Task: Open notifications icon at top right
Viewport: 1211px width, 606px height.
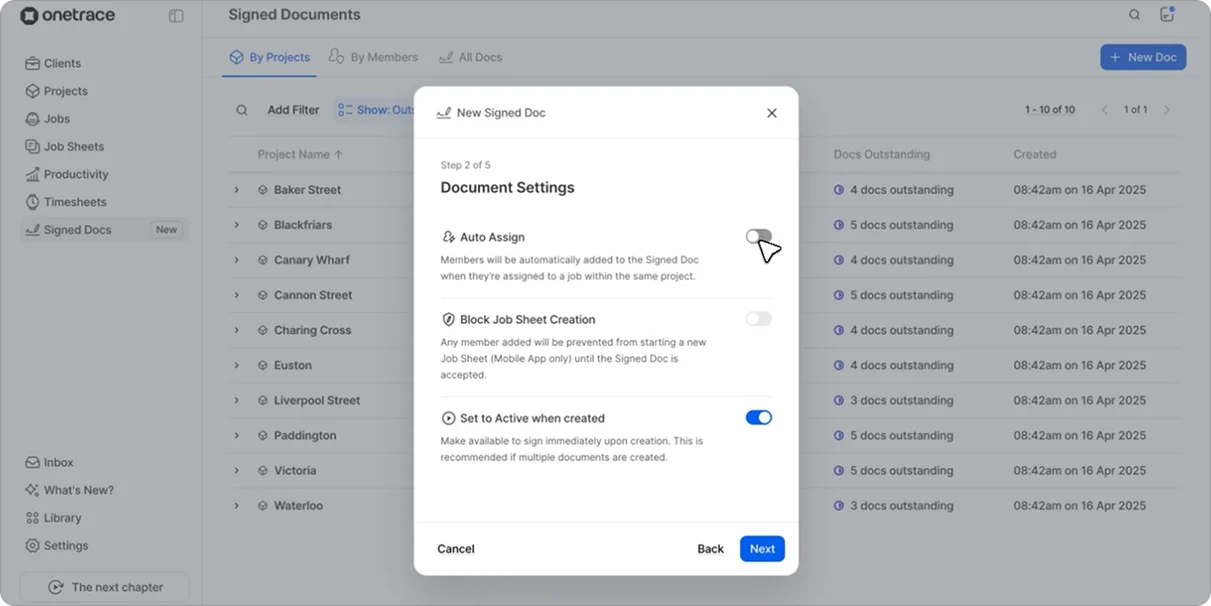Action: [1167, 15]
